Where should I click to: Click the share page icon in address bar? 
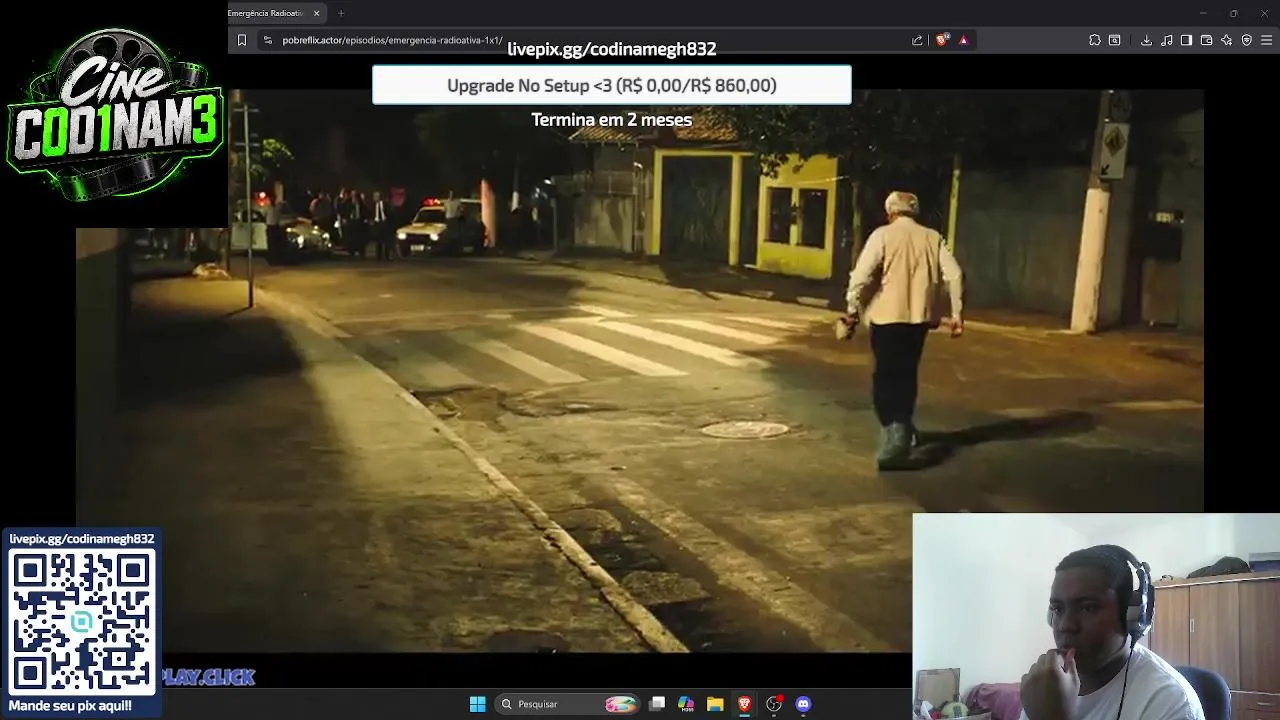(x=917, y=40)
